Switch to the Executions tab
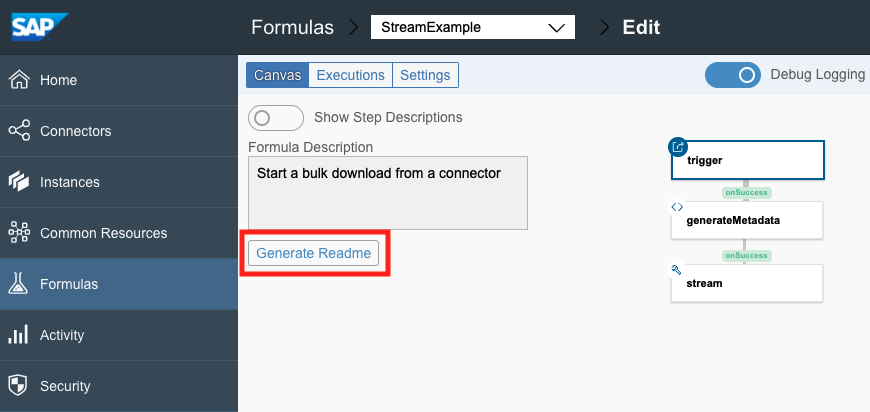870x412 pixels. click(x=350, y=75)
